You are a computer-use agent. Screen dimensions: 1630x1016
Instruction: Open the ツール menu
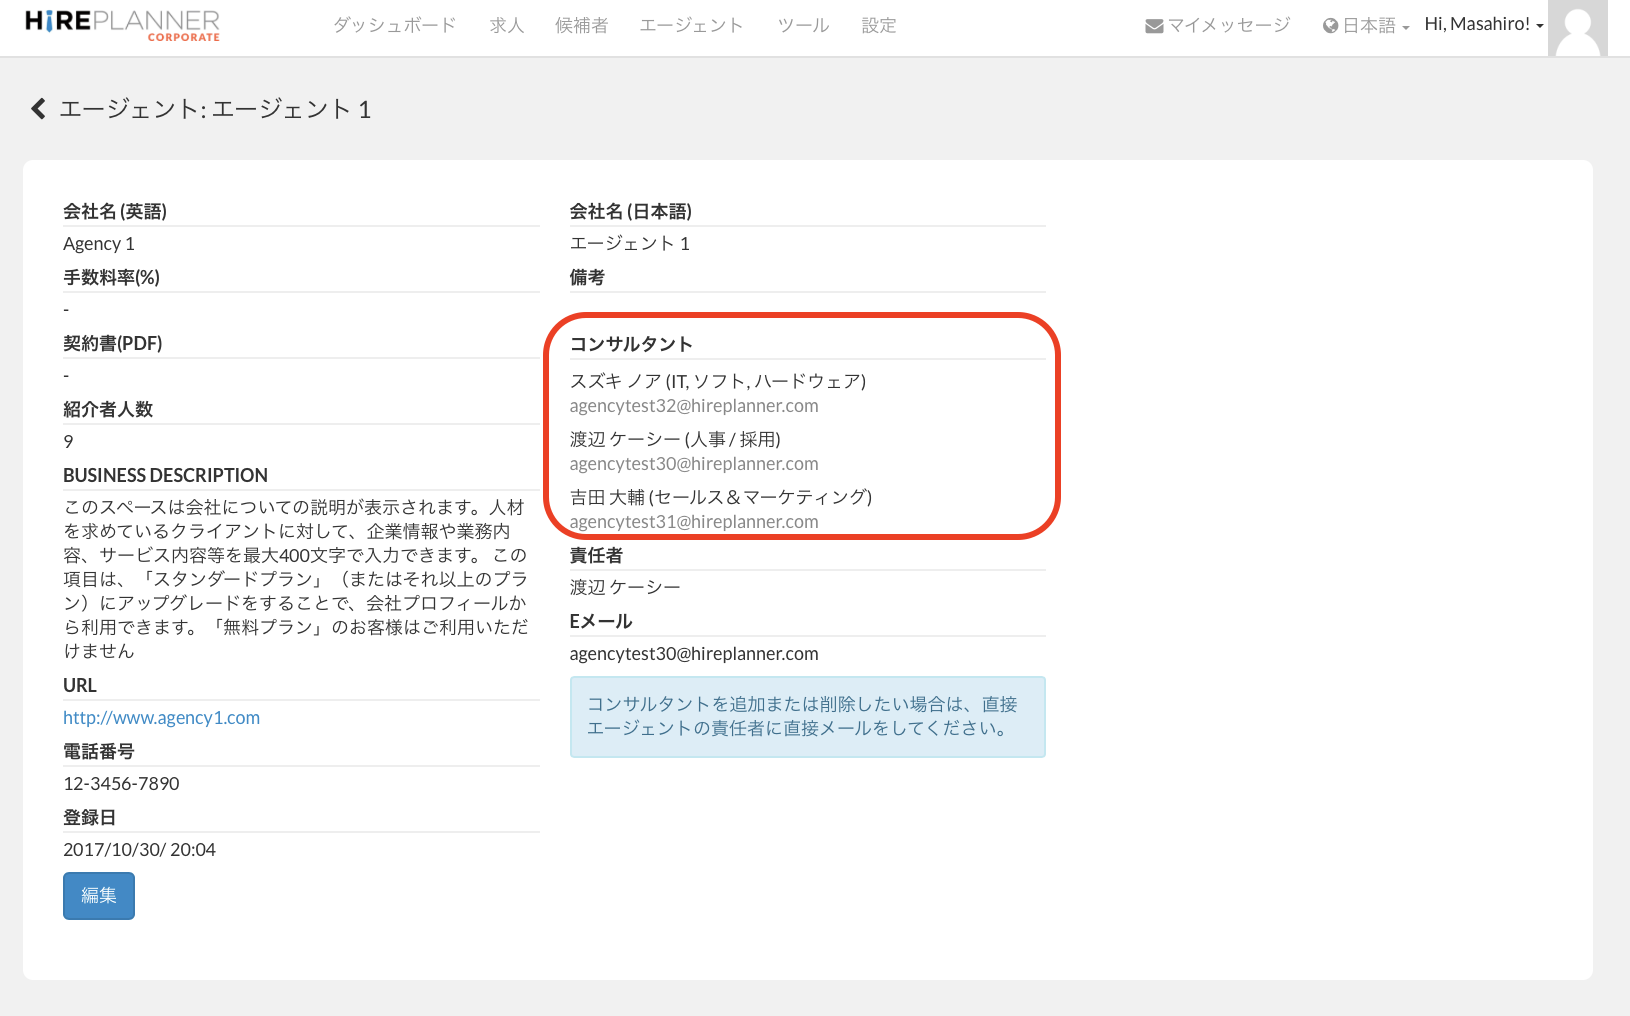pyautogui.click(x=803, y=26)
